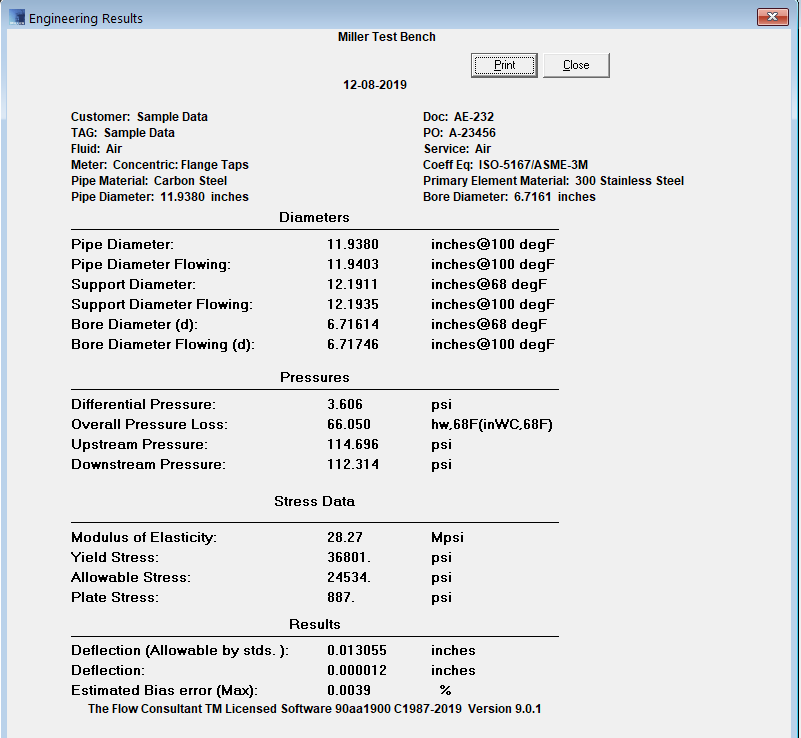
Task: Click the Diameters section header
Action: coord(314,217)
